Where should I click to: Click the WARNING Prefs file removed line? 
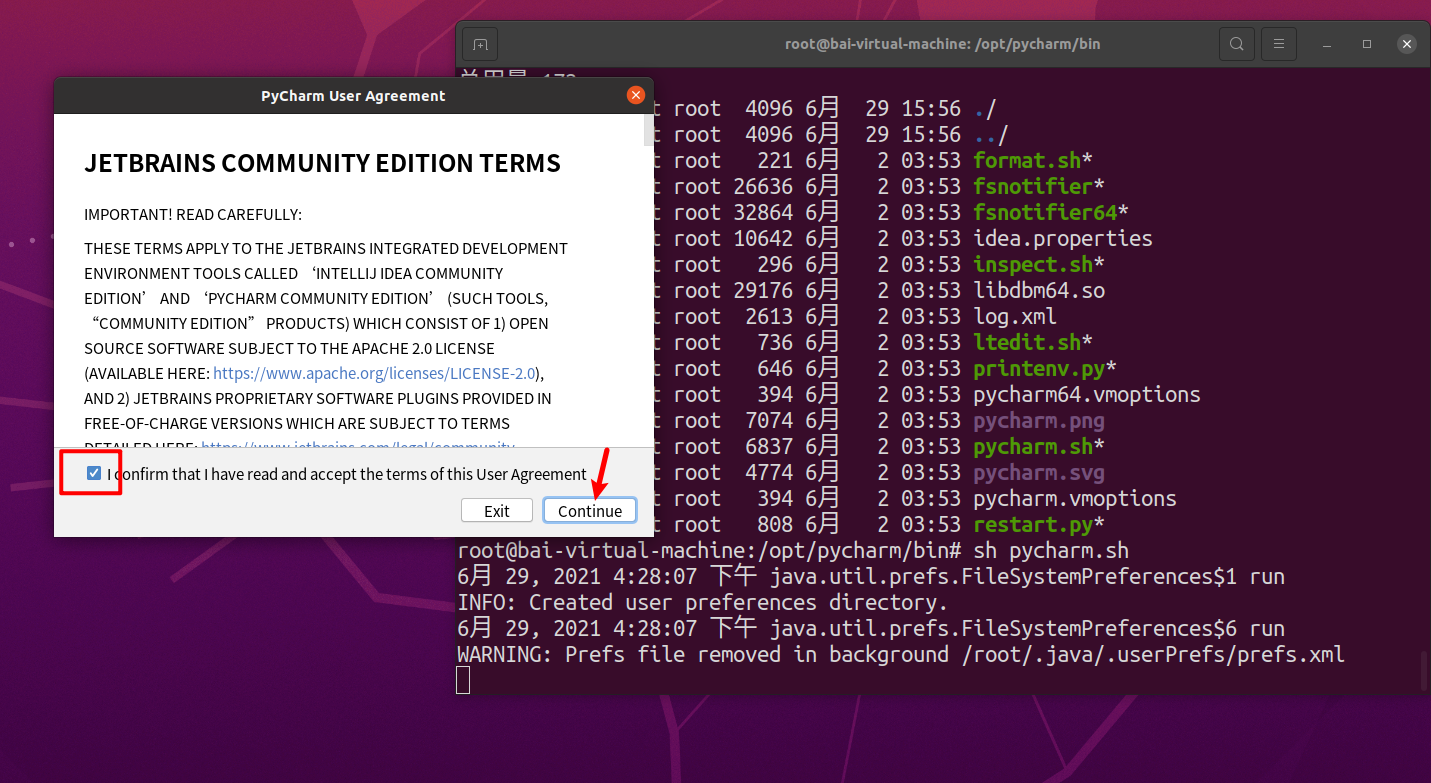coord(901,654)
